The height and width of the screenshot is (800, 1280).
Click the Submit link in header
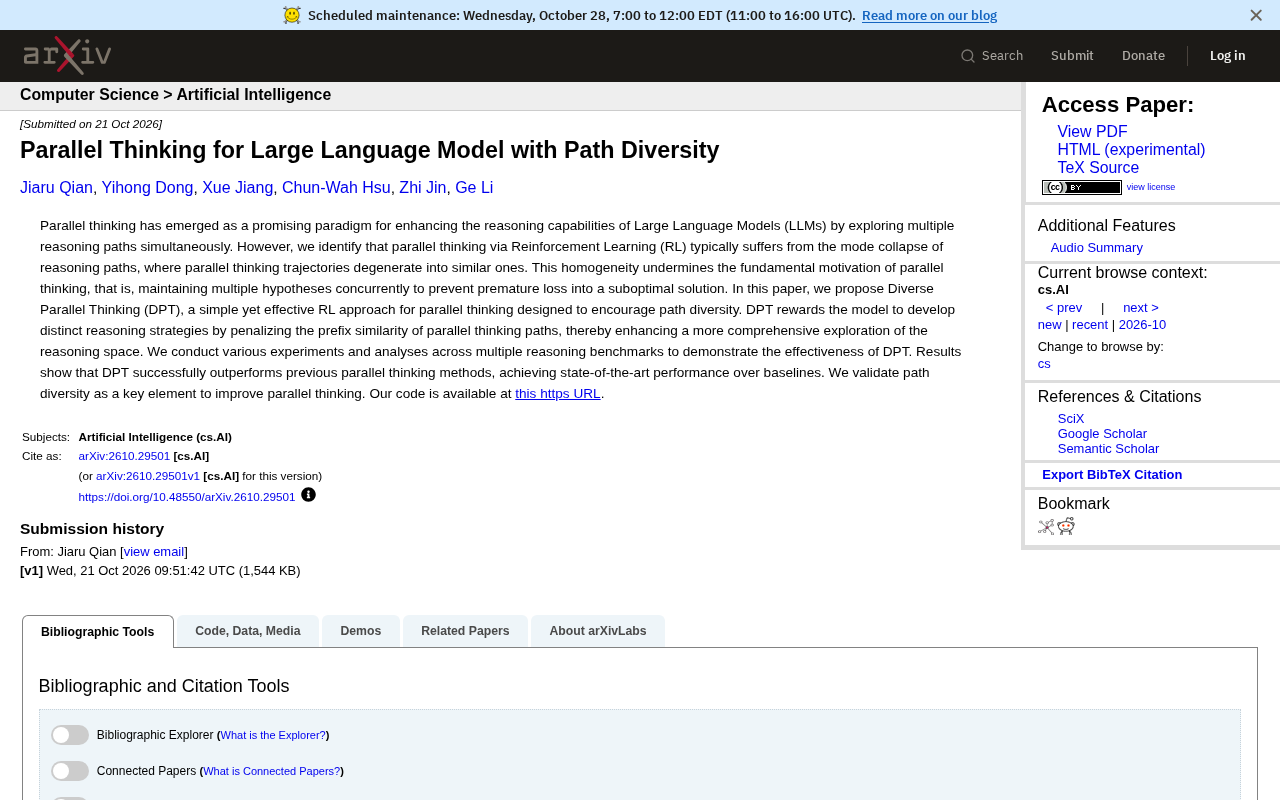(x=1072, y=56)
